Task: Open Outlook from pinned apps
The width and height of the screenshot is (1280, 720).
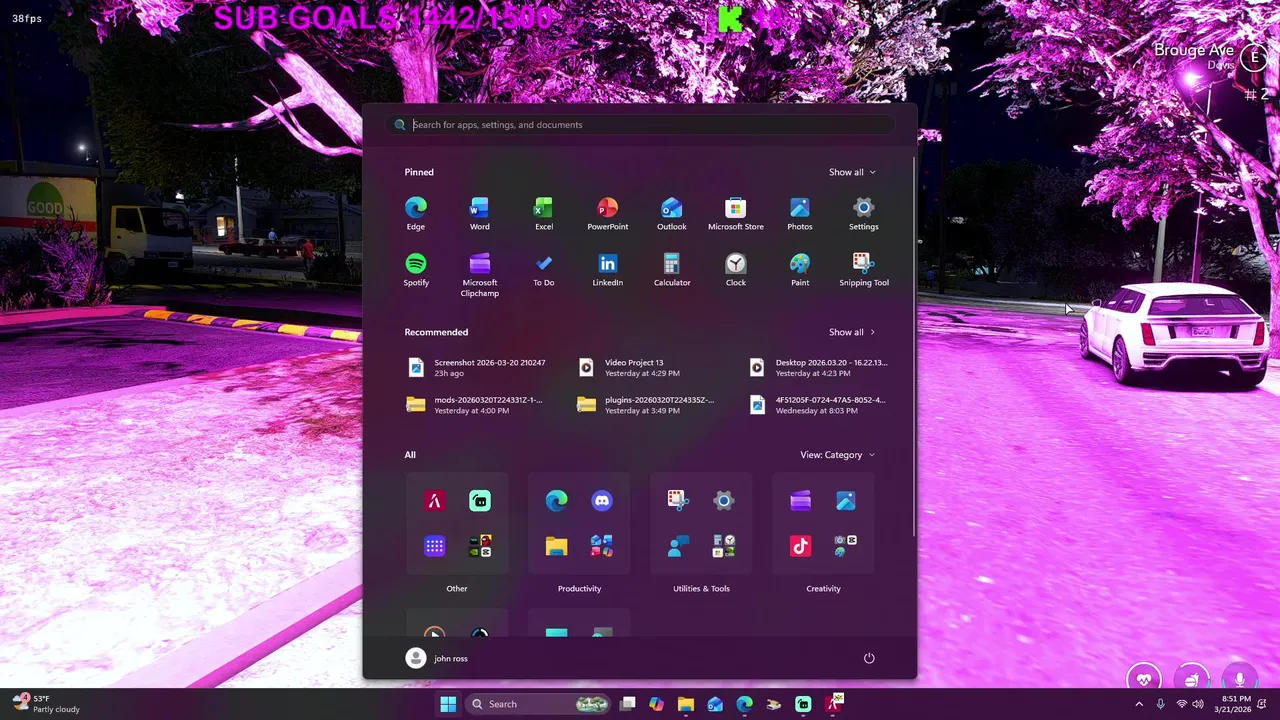Action: click(x=672, y=213)
